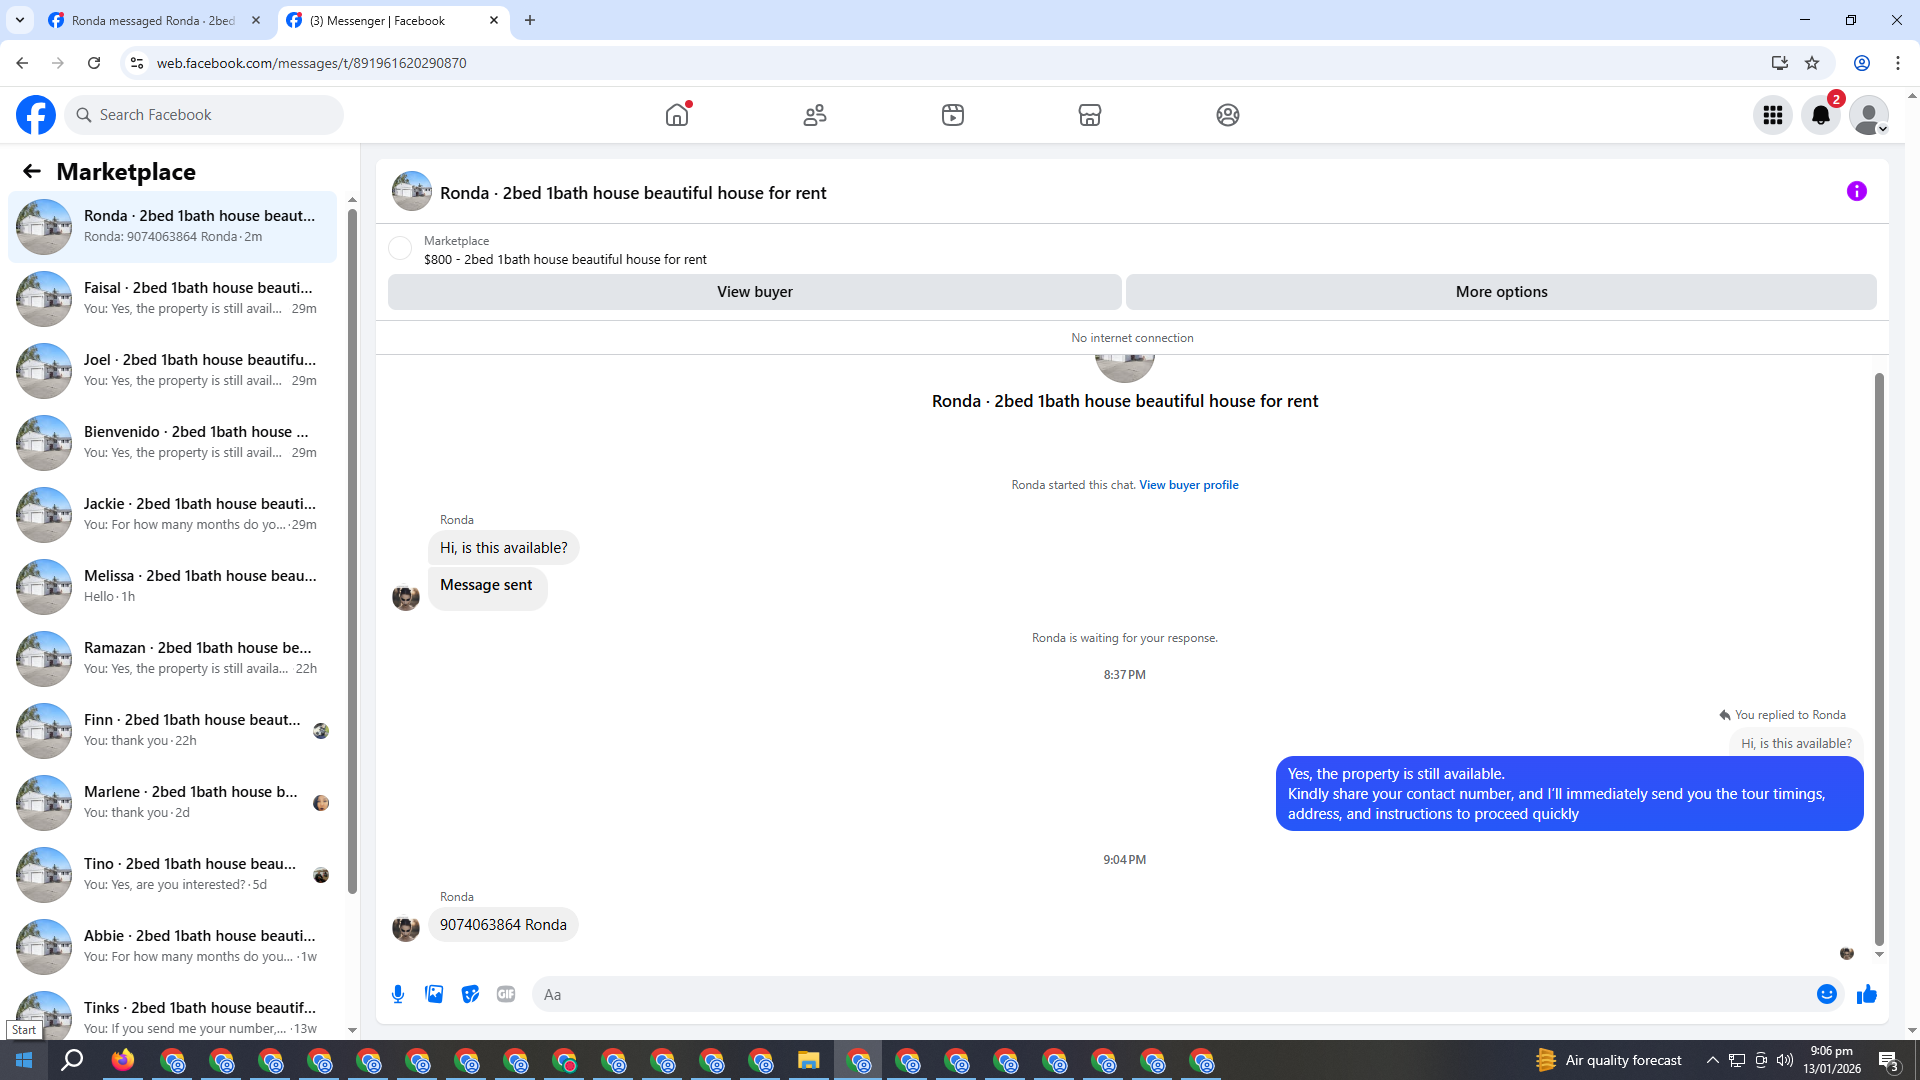The image size is (1920, 1080).
Task: Click the View buyer button
Action: pyautogui.click(x=754, y=292)
